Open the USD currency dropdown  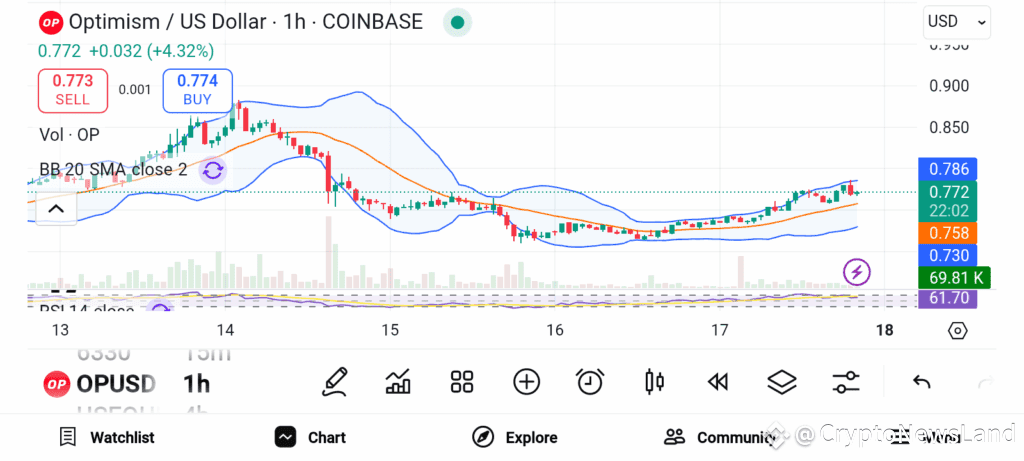pyautogui.click(x=956, y=22)
